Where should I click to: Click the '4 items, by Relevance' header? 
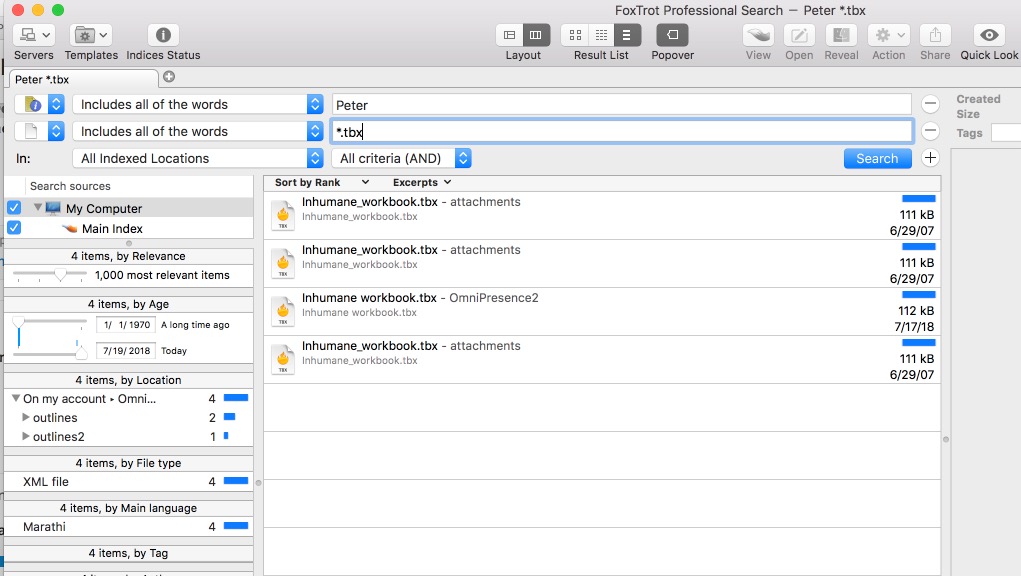(x=128, y=256)
